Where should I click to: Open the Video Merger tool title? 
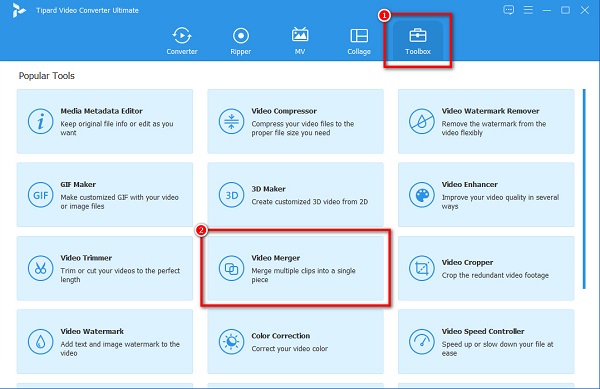coord(276,258)
